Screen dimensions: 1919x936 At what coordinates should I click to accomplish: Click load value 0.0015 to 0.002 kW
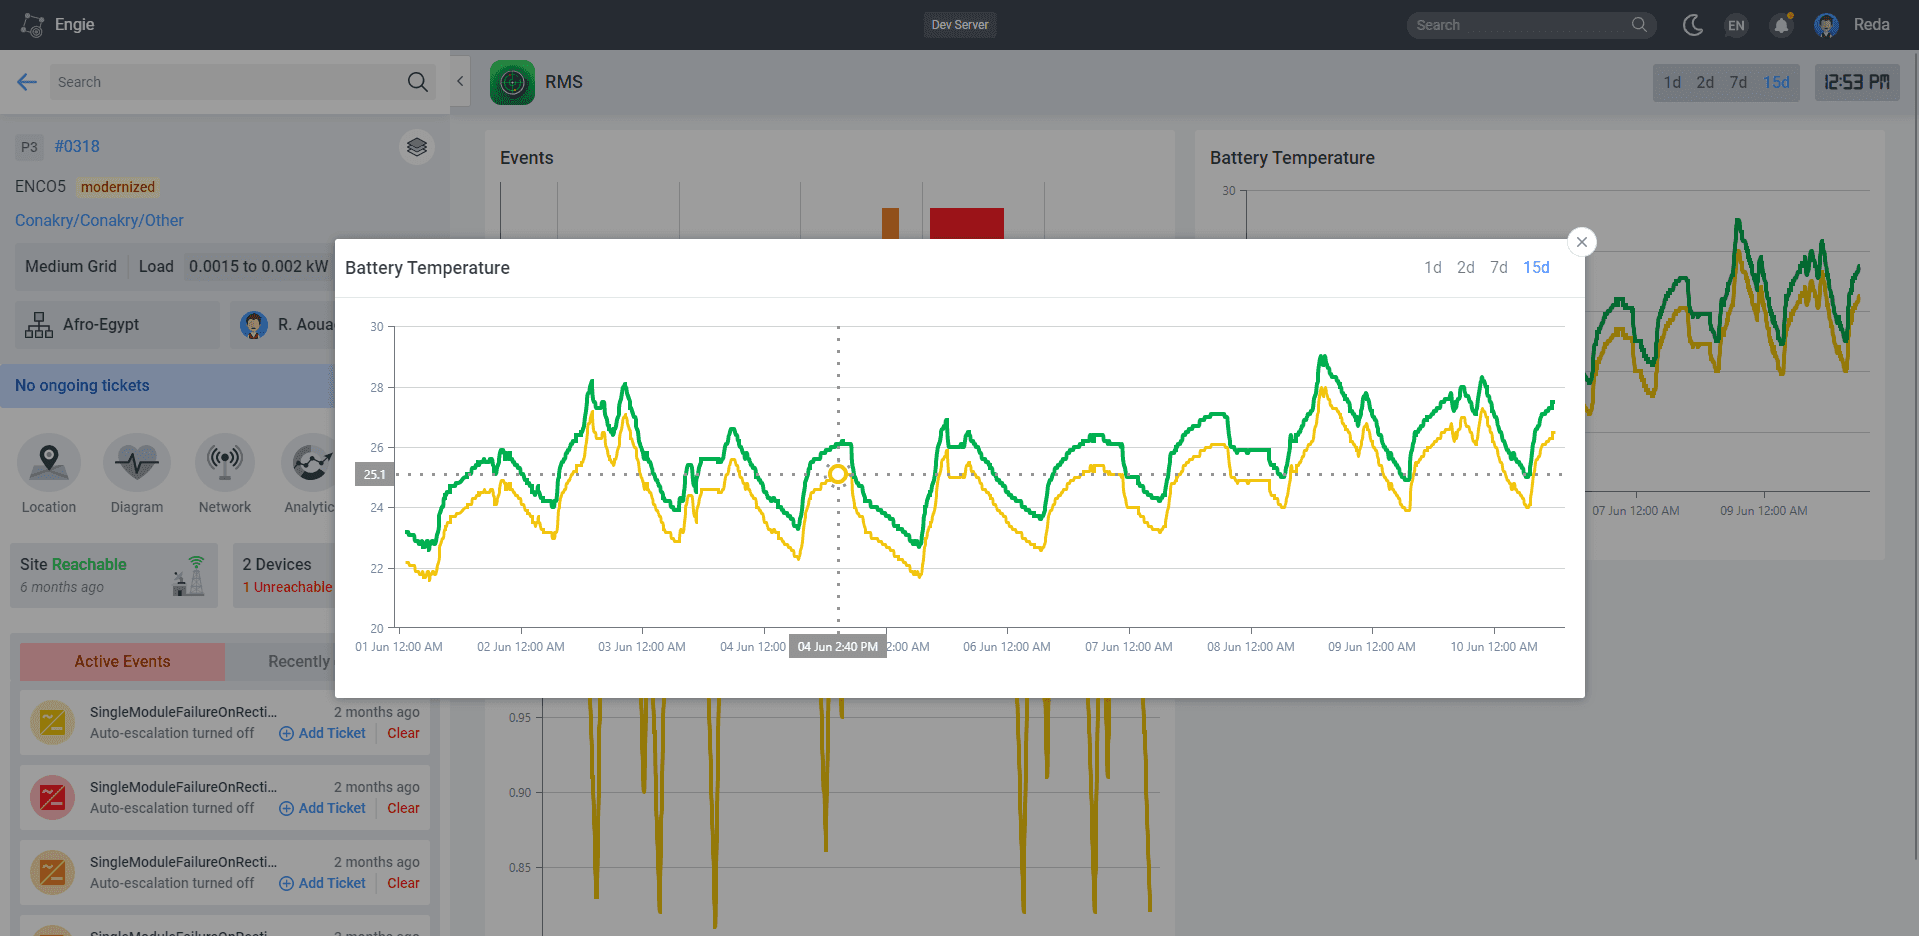(x=258, y=266)
